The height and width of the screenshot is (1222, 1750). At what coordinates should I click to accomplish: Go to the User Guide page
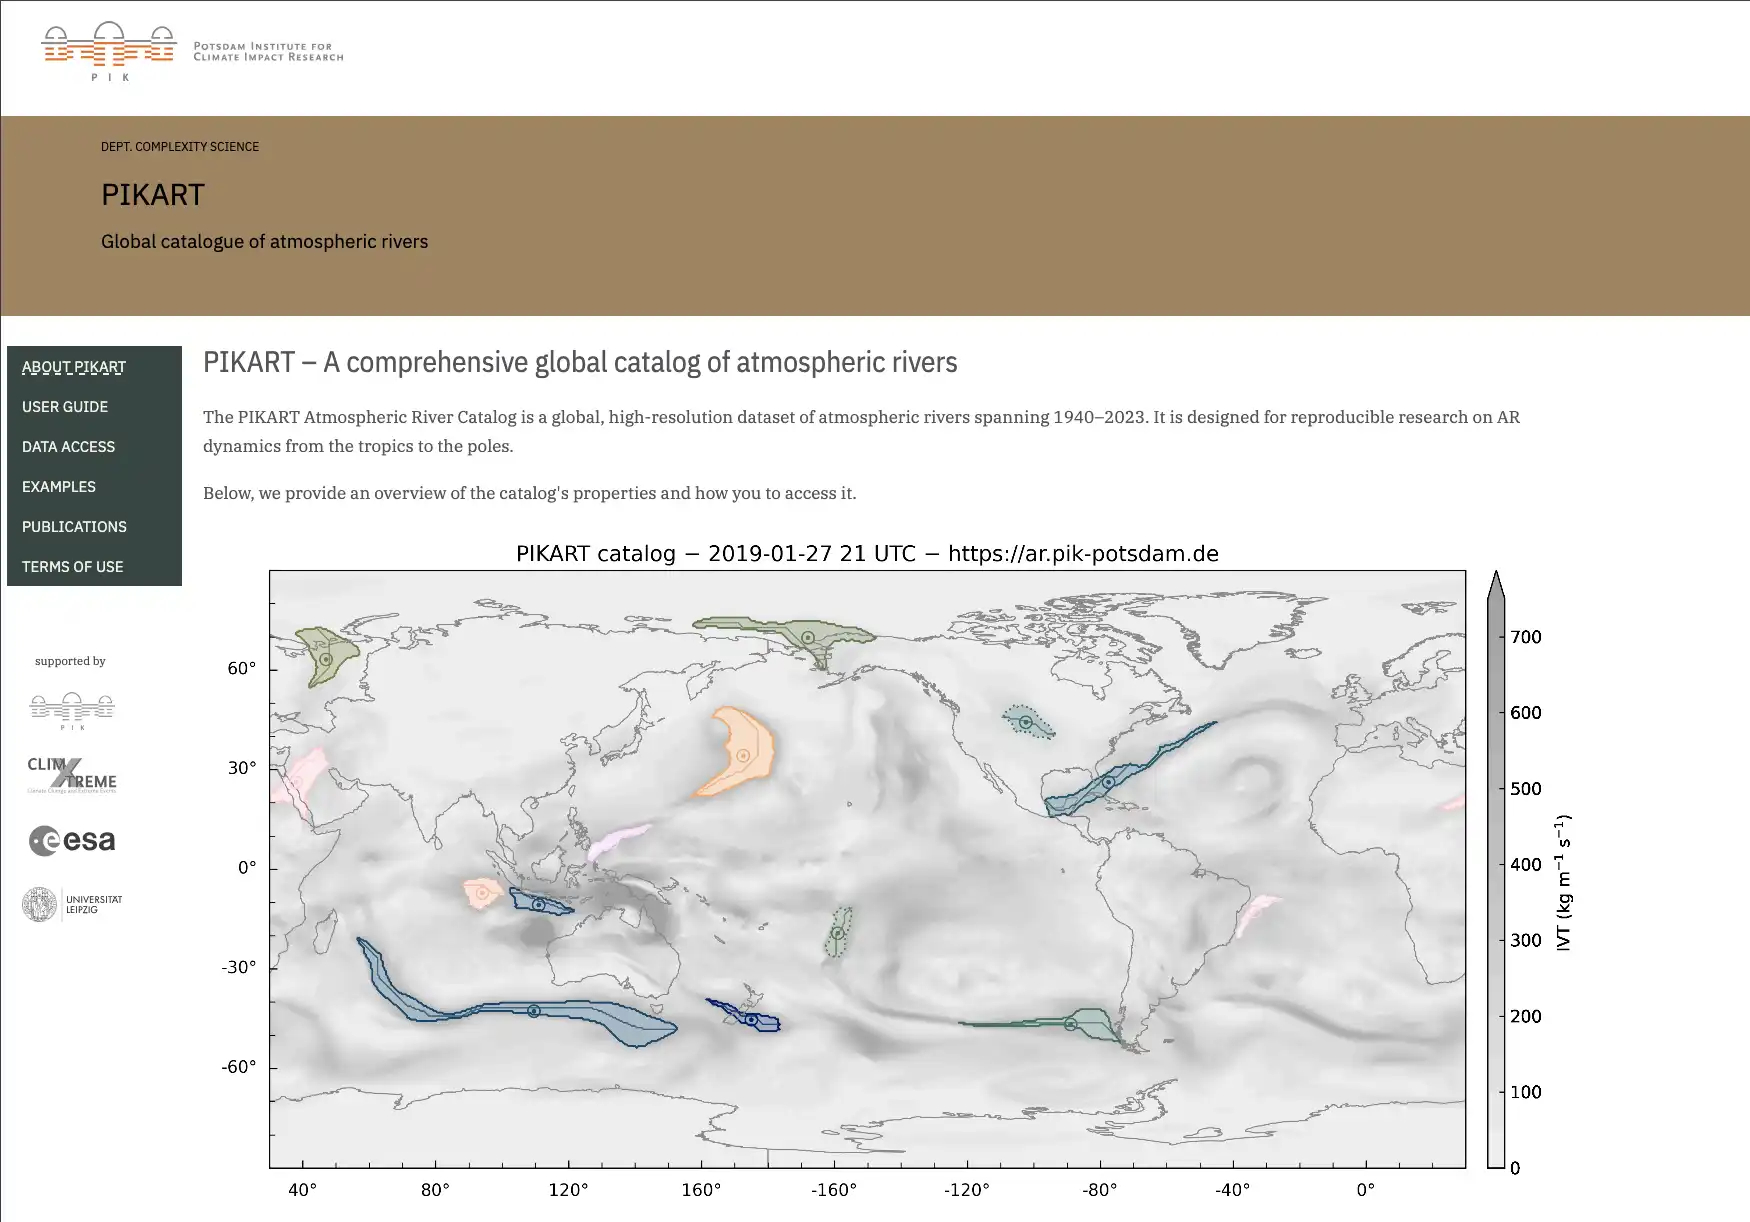pyautogui.click(x=65, y=407)
